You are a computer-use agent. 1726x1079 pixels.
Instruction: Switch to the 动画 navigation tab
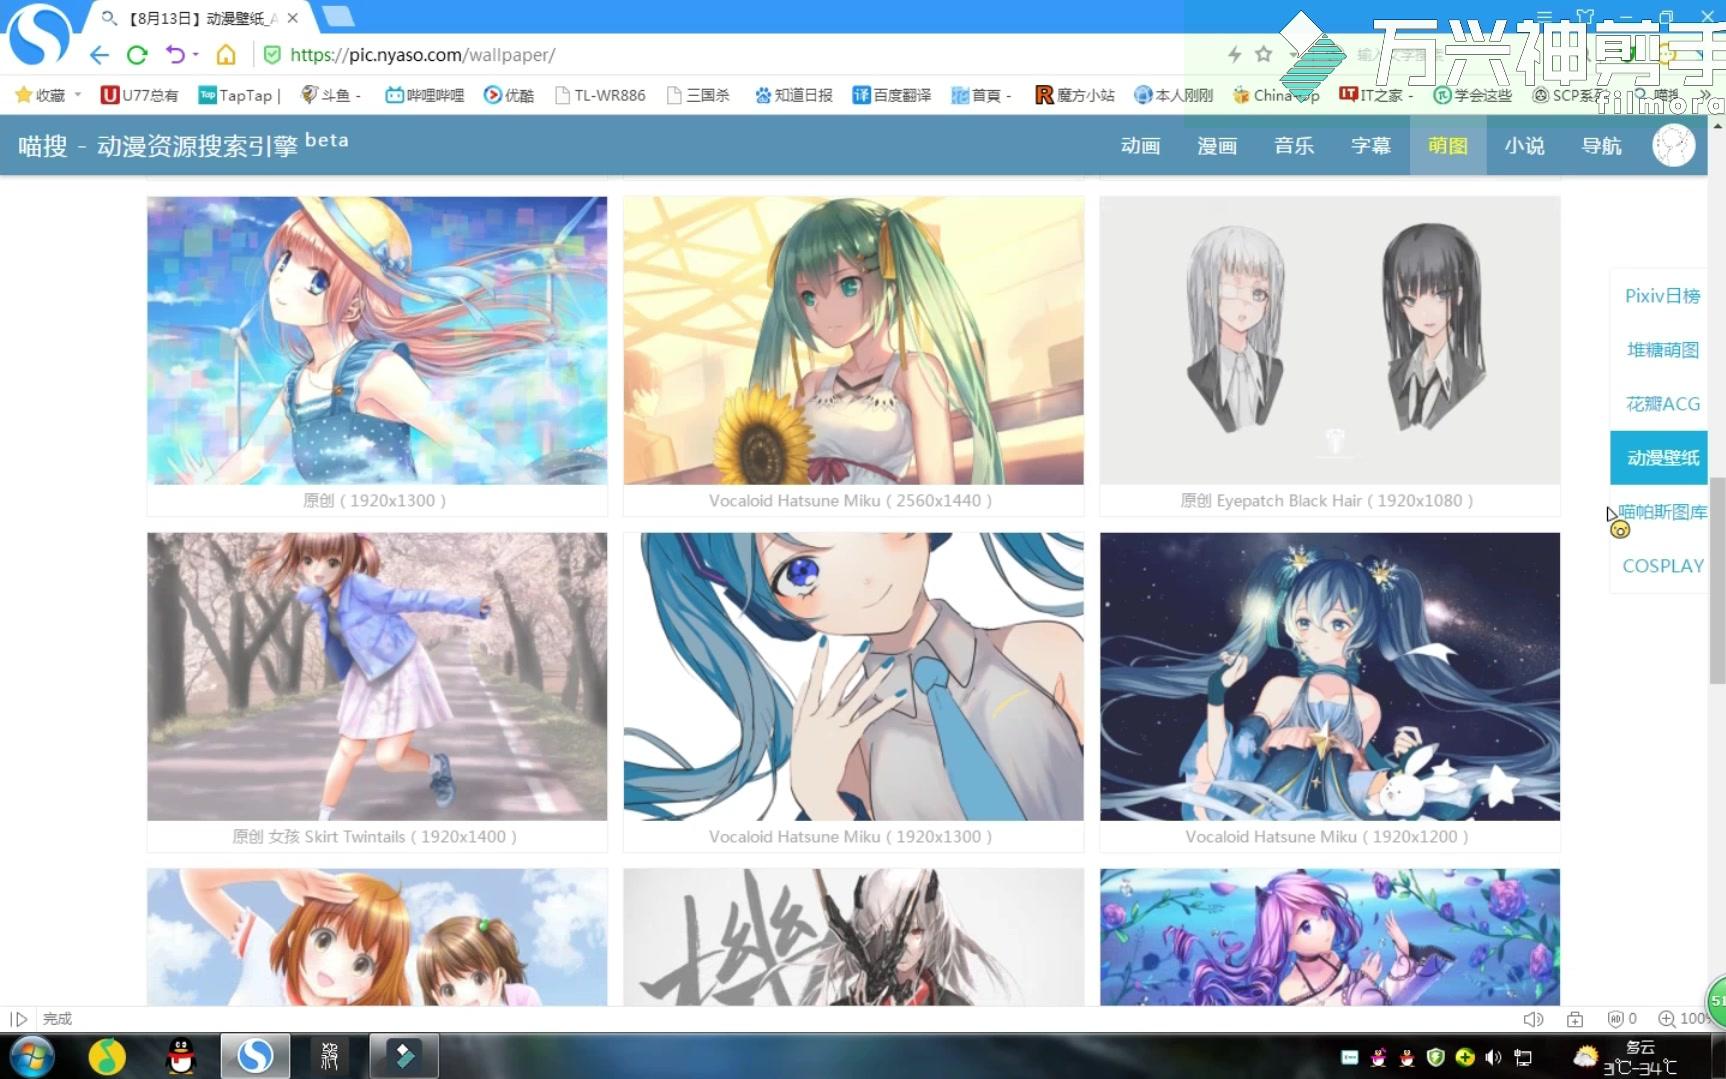(1140, 146)
